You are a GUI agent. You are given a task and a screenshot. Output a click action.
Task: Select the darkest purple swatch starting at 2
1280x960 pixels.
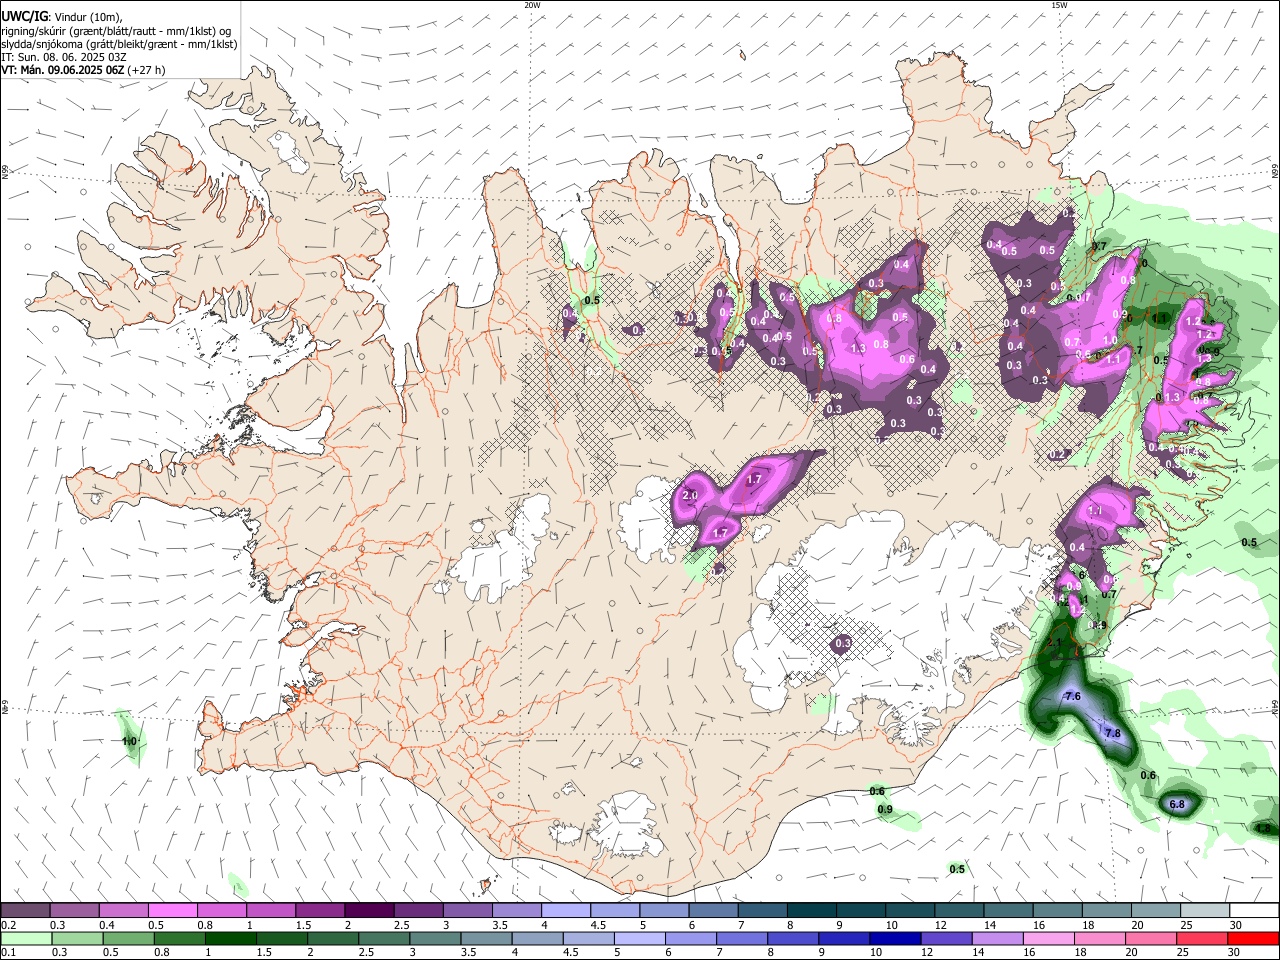369,911
